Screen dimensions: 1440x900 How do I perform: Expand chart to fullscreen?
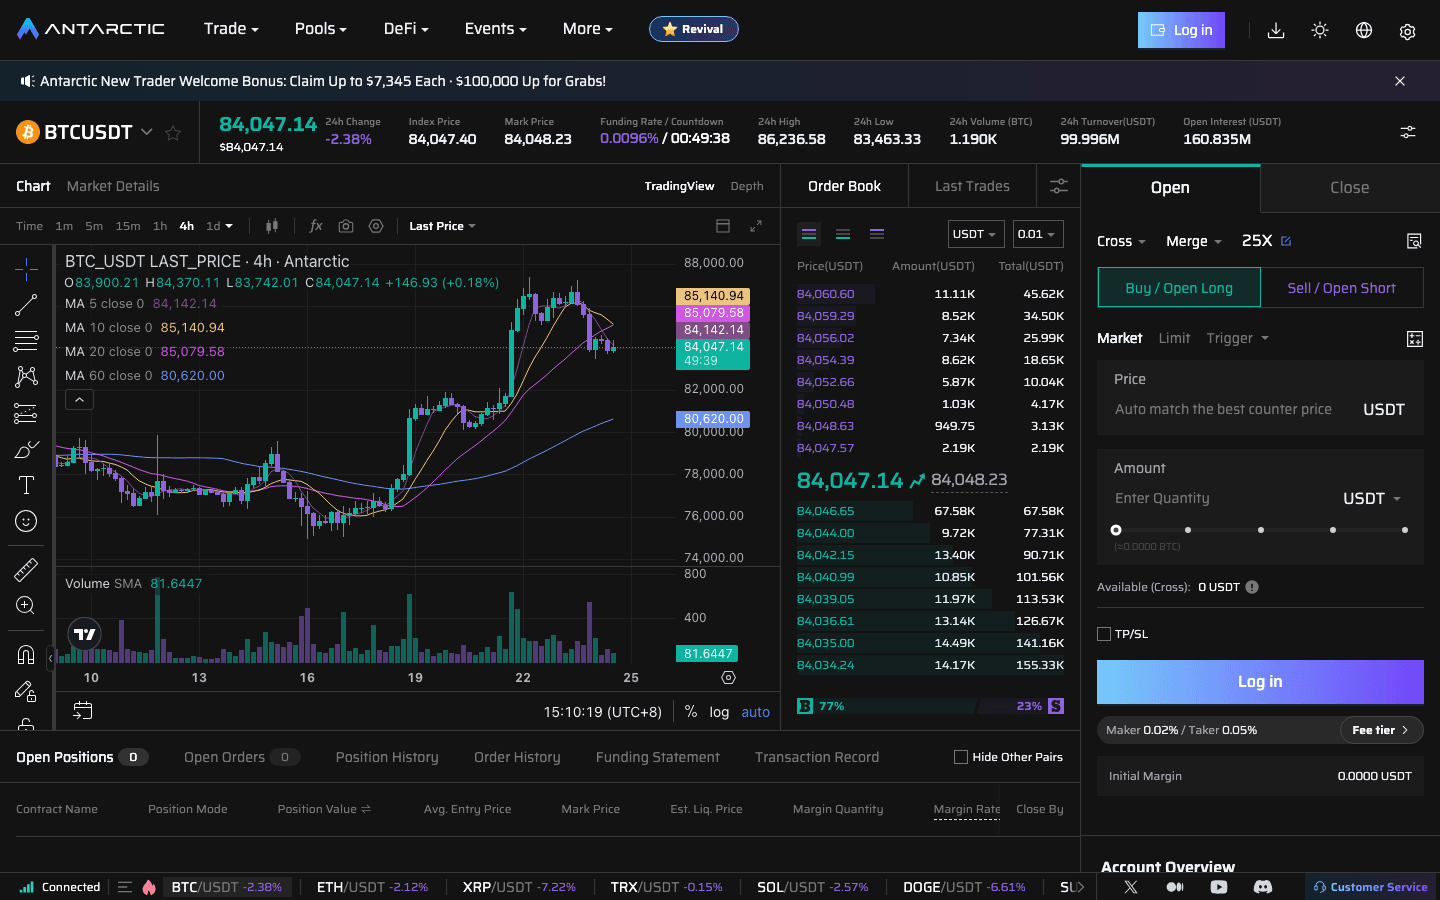756,226
